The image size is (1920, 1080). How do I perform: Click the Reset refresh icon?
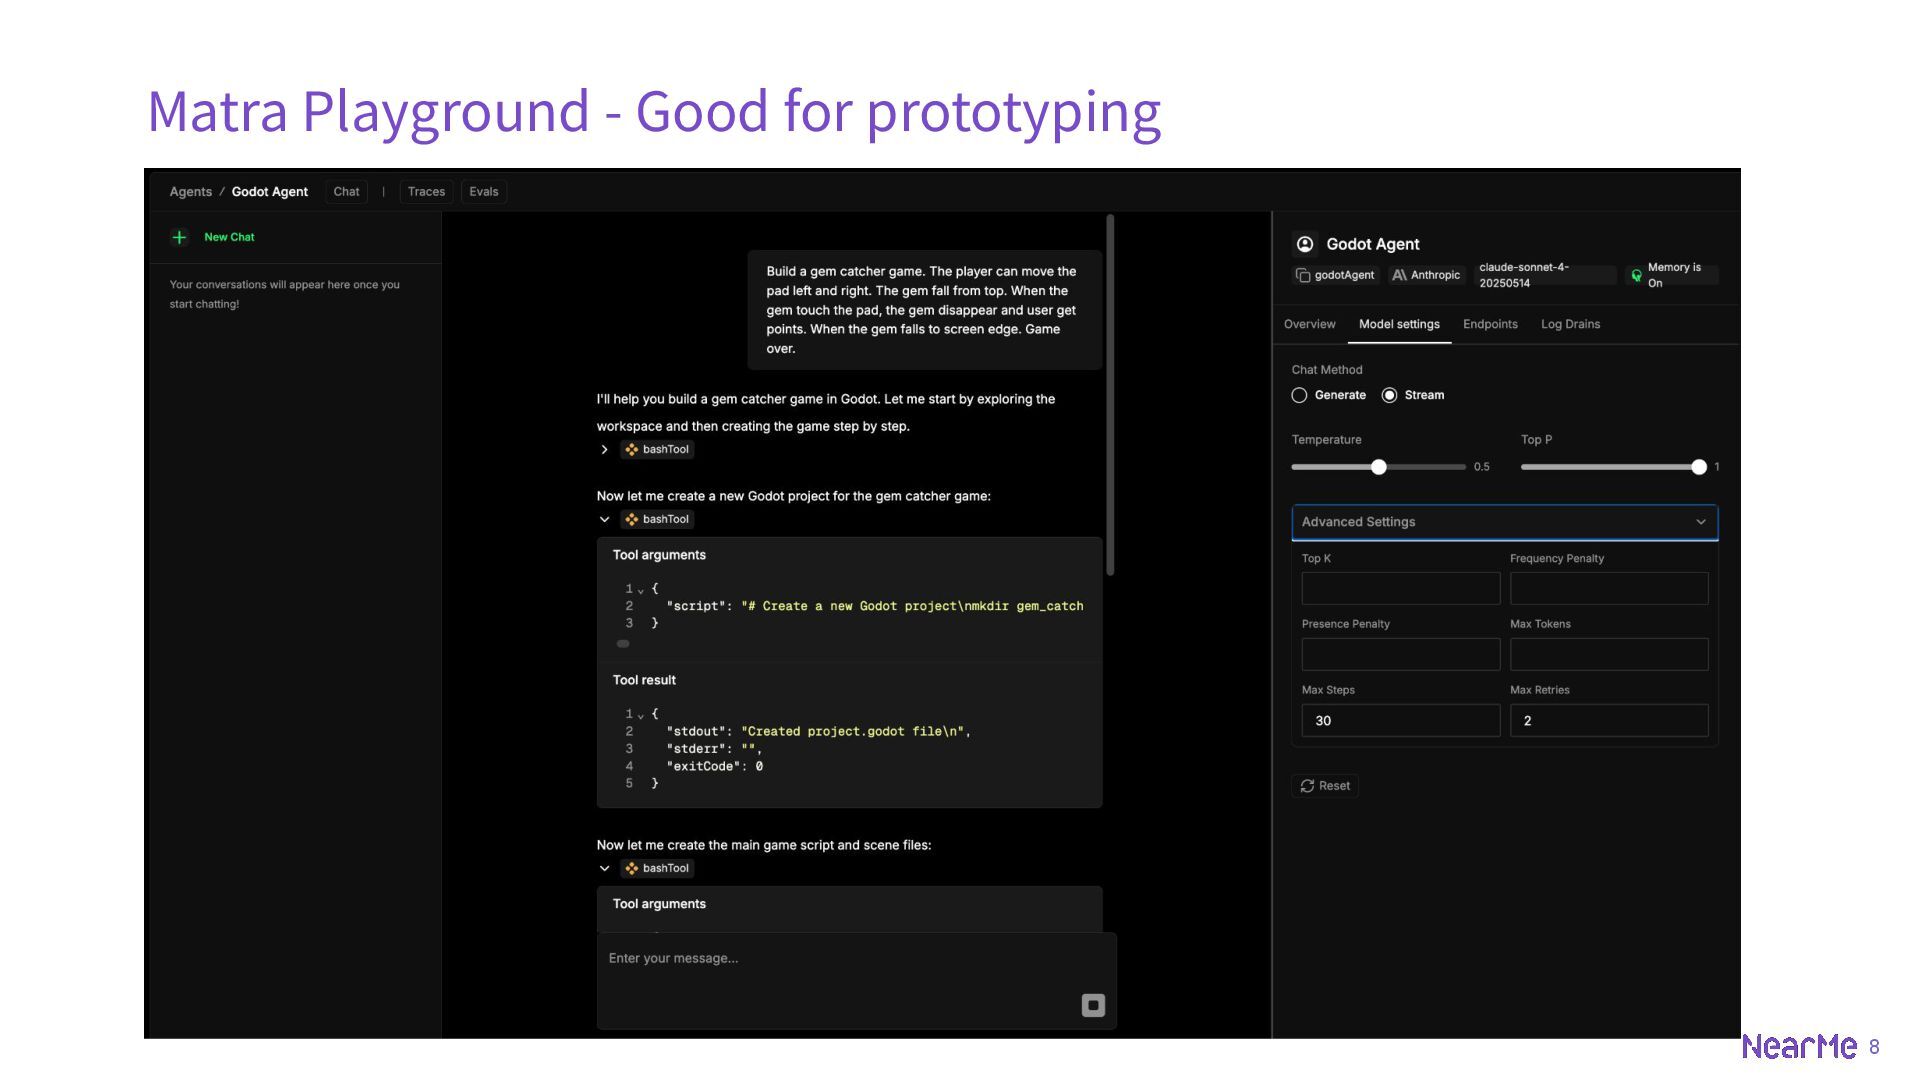pos(1307,786)
